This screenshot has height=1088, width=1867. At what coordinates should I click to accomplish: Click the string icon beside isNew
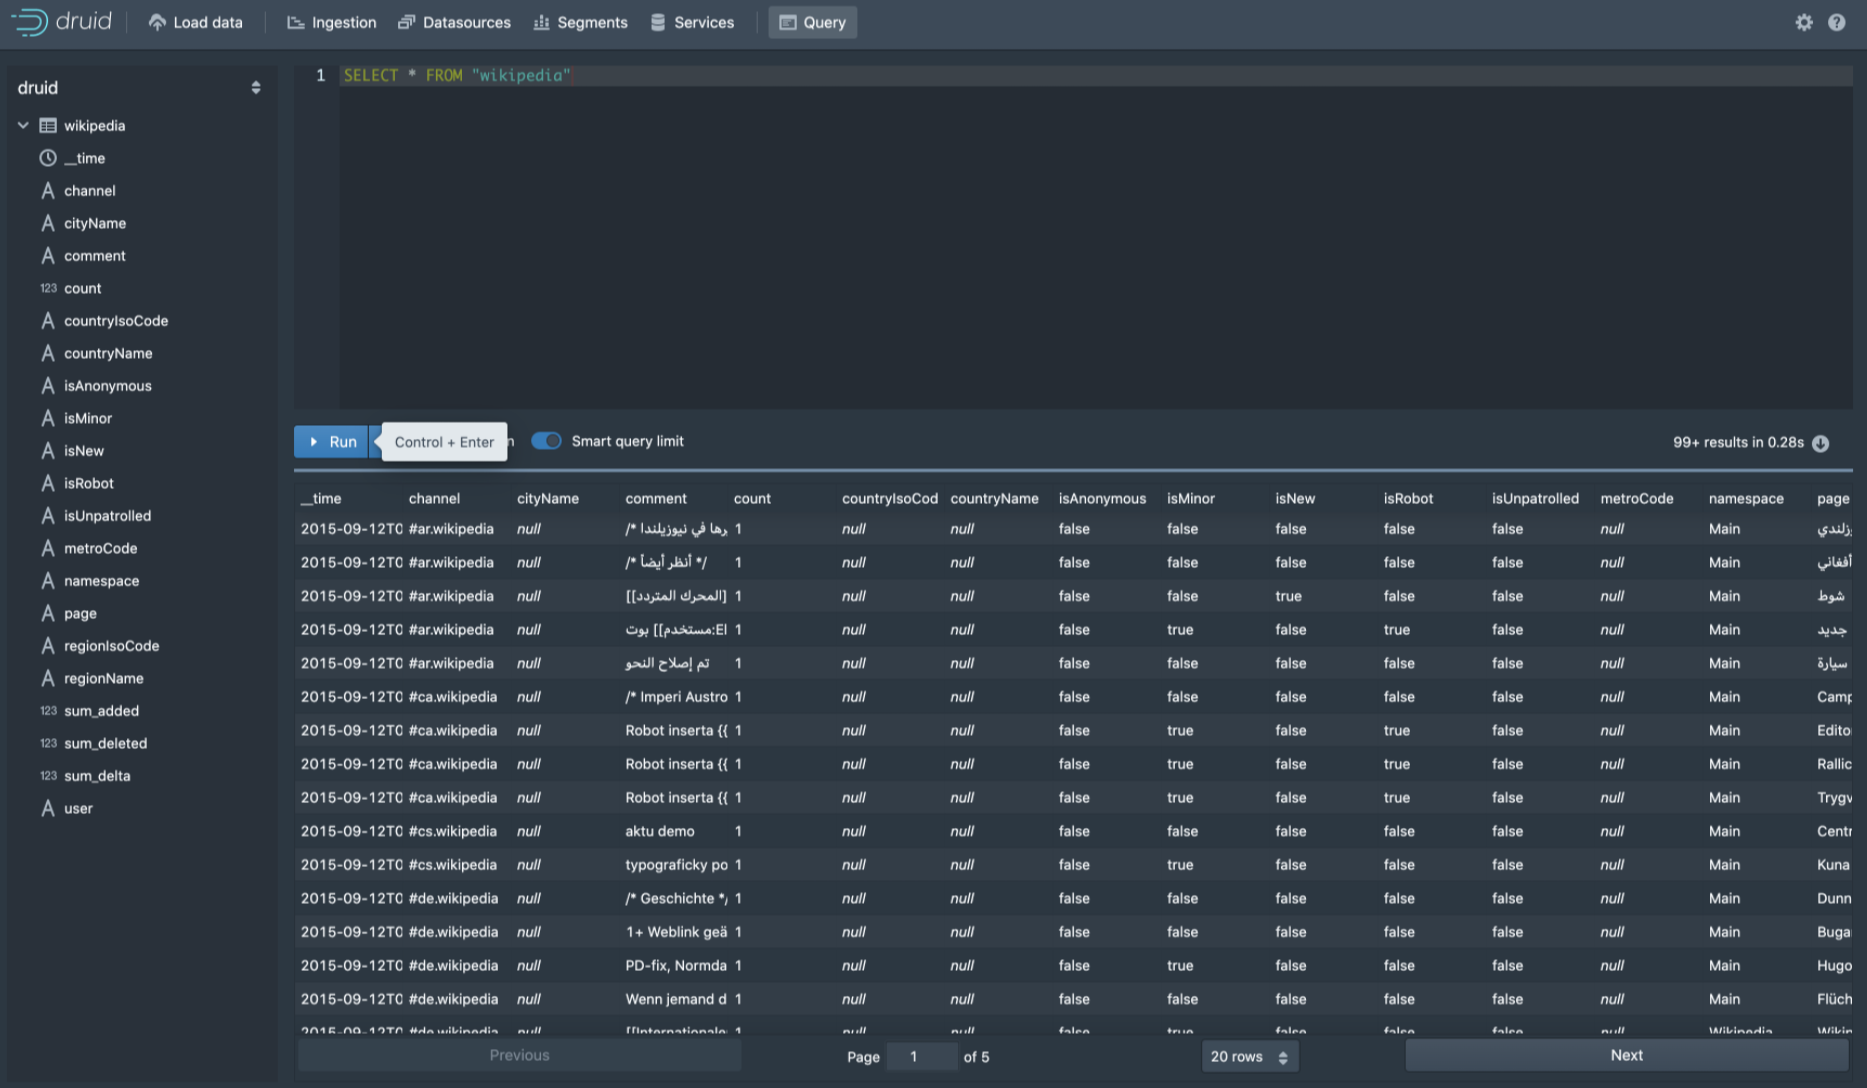[48, 451]
